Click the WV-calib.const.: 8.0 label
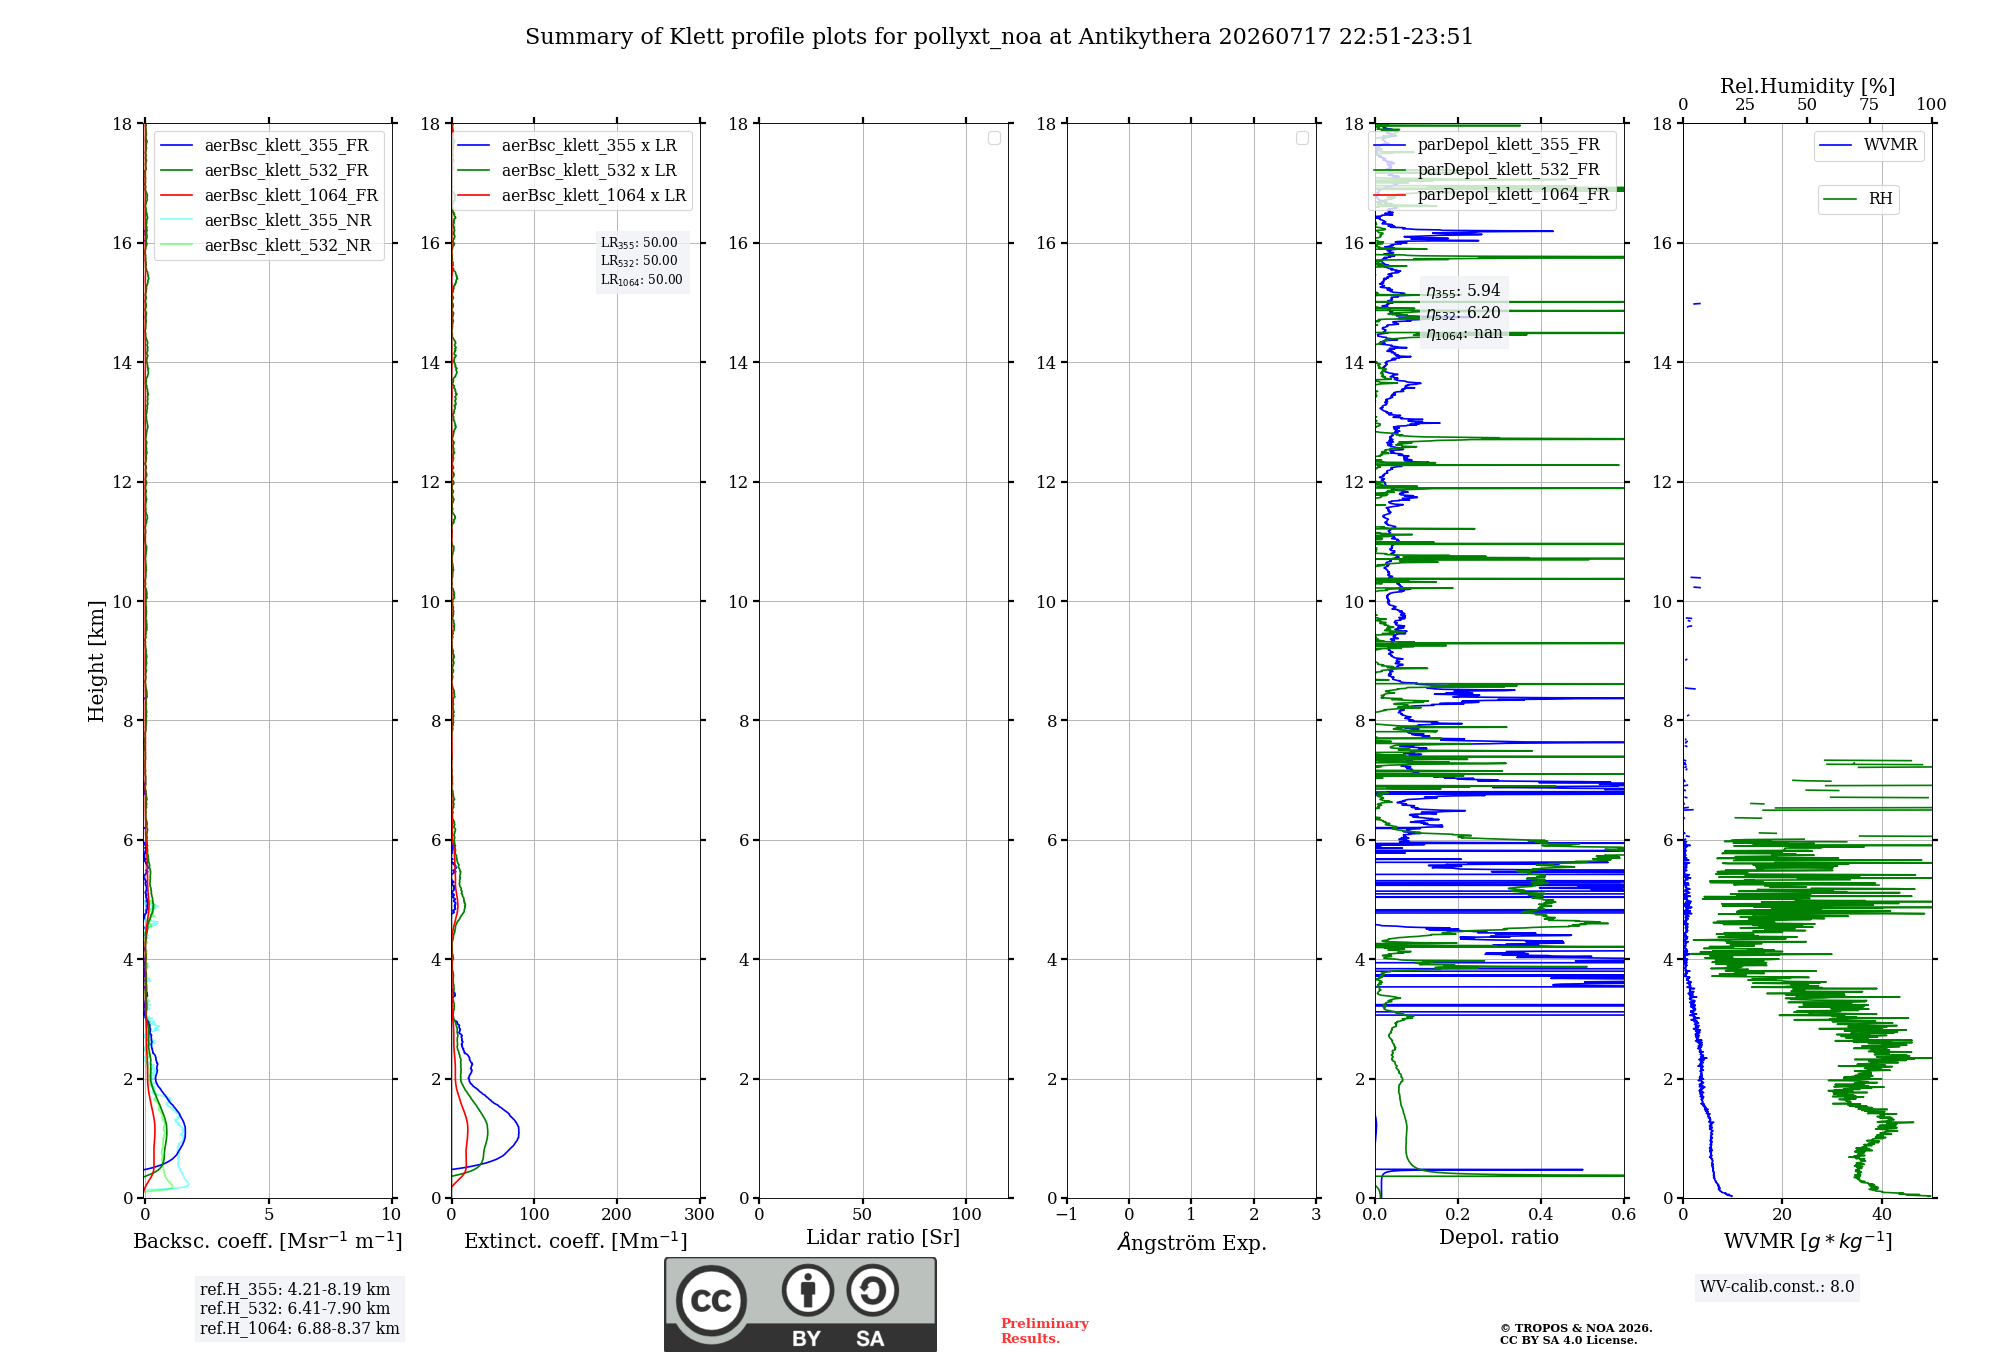The width and height of the screenshot is (2000, 1360). (1777, 1287)
